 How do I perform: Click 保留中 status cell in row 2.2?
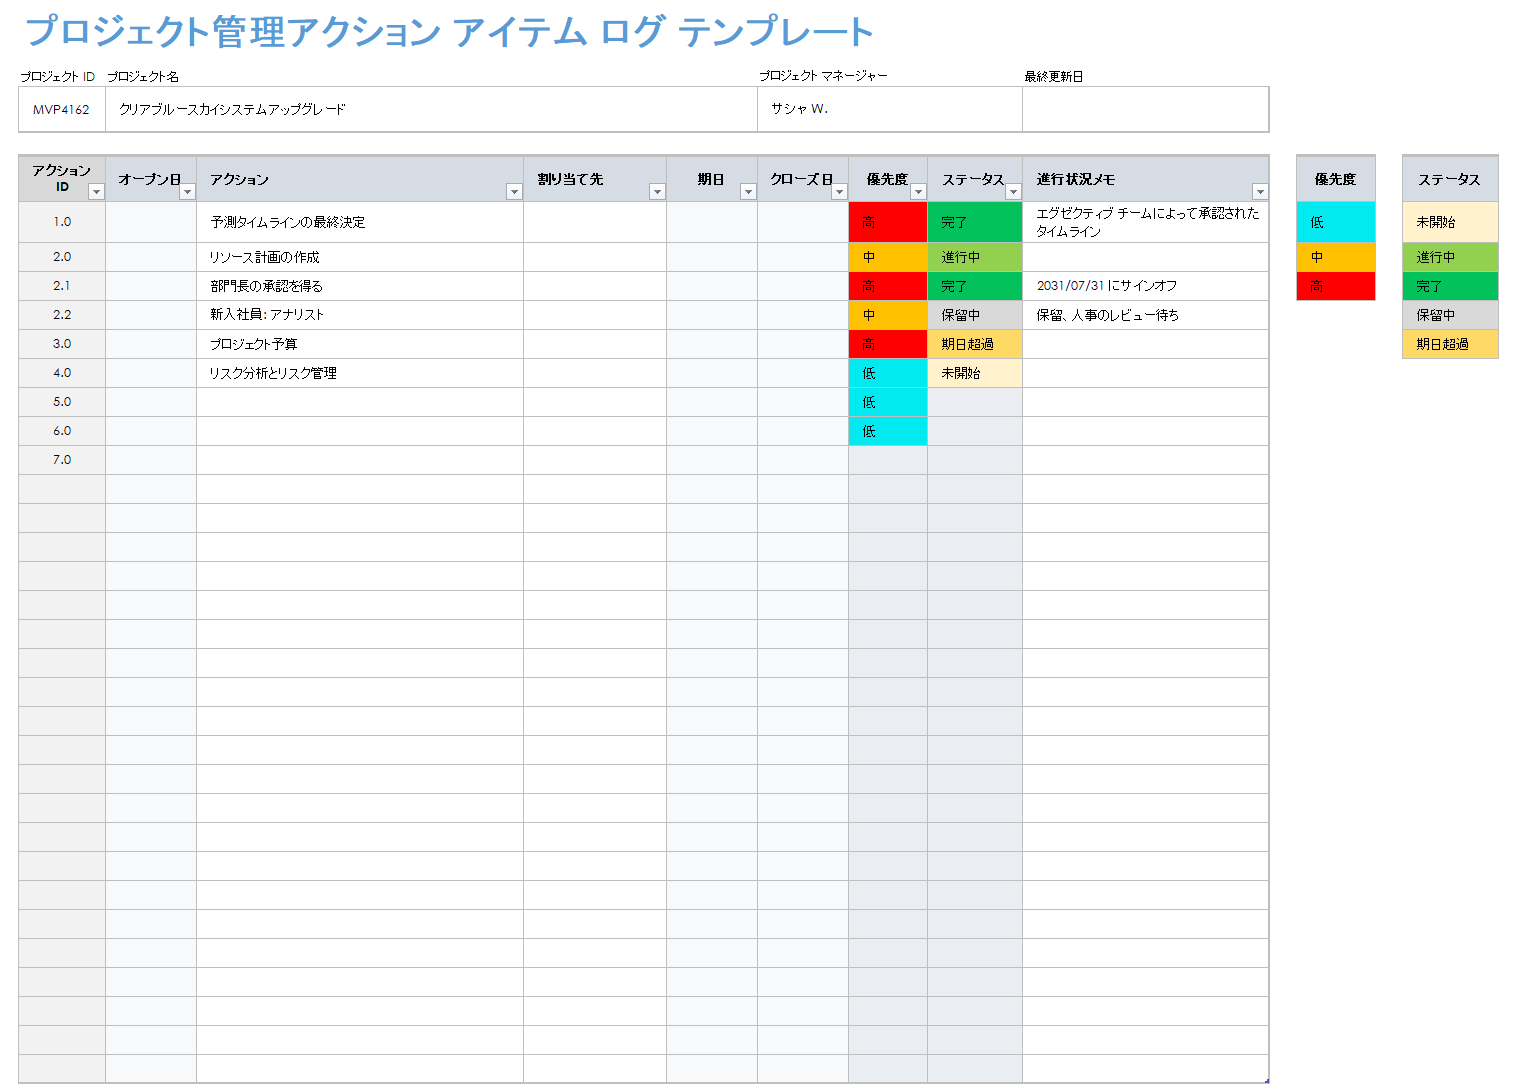click(975, 315)
